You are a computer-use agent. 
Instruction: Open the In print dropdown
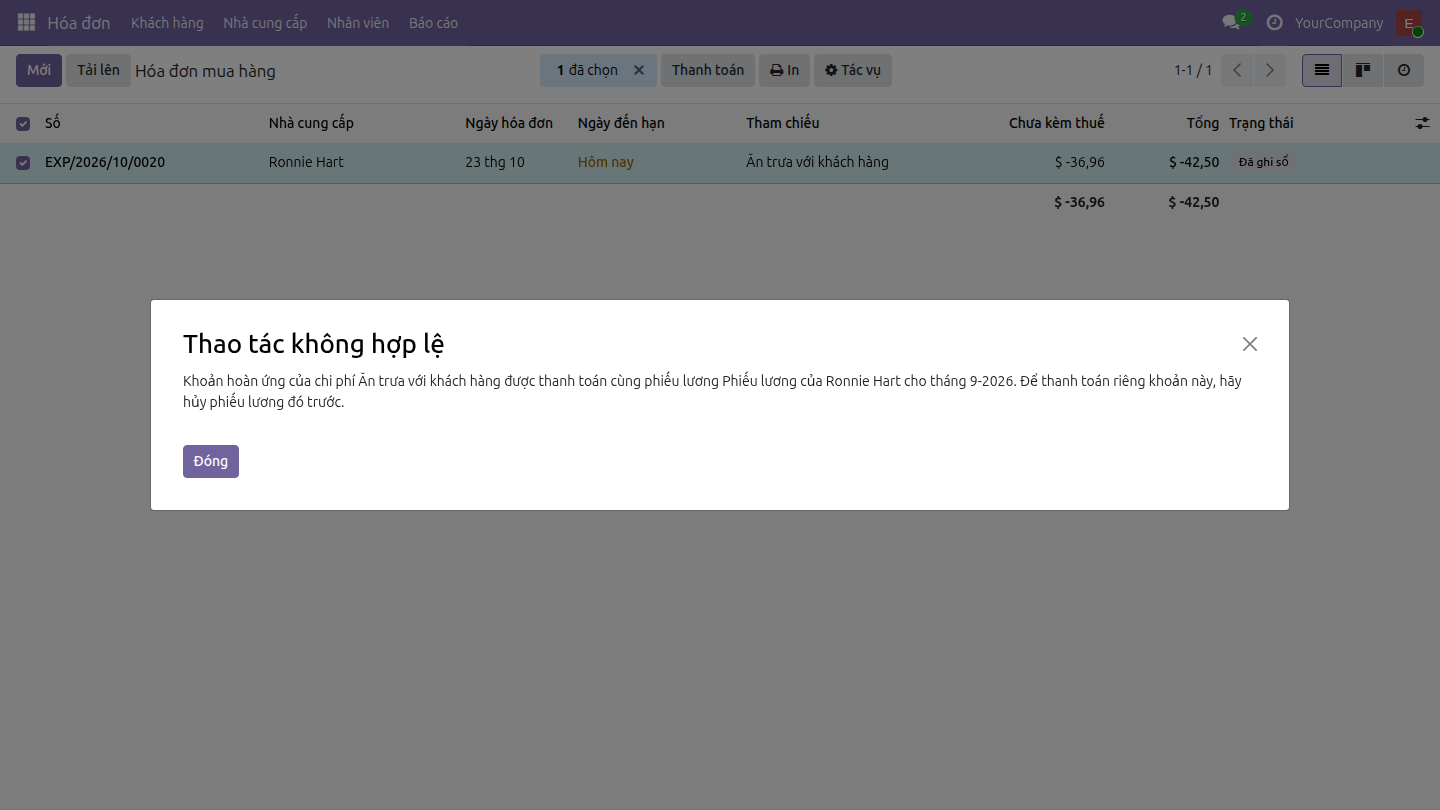pos(784,70)
